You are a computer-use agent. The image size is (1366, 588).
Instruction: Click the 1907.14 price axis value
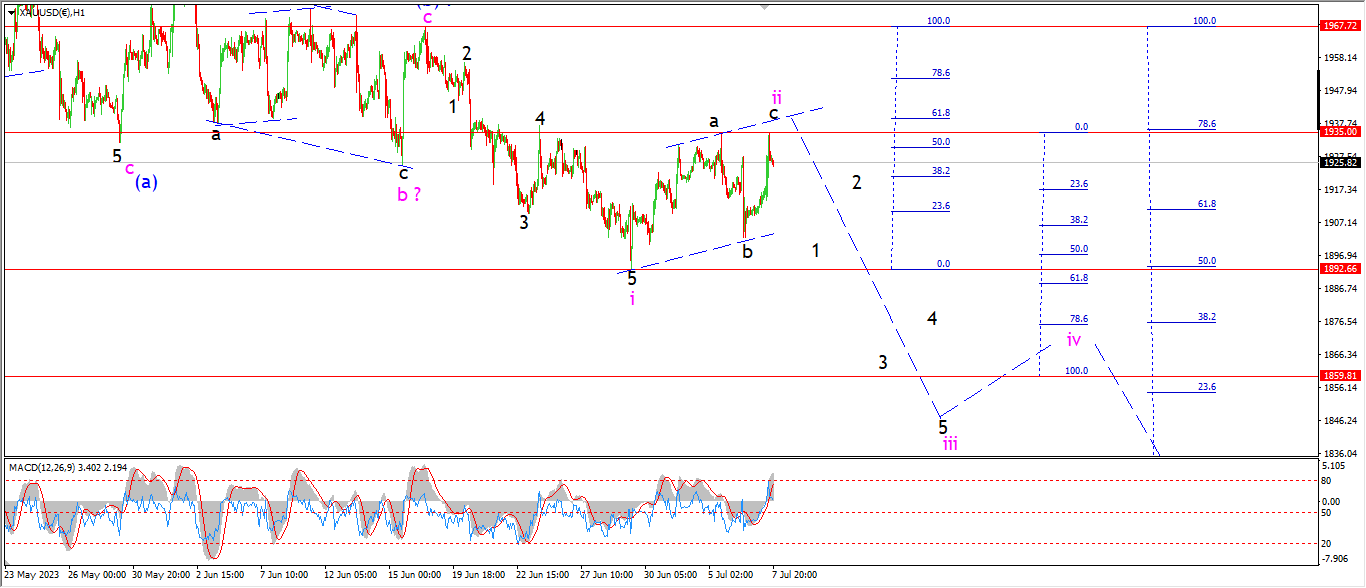[1338, 223]
